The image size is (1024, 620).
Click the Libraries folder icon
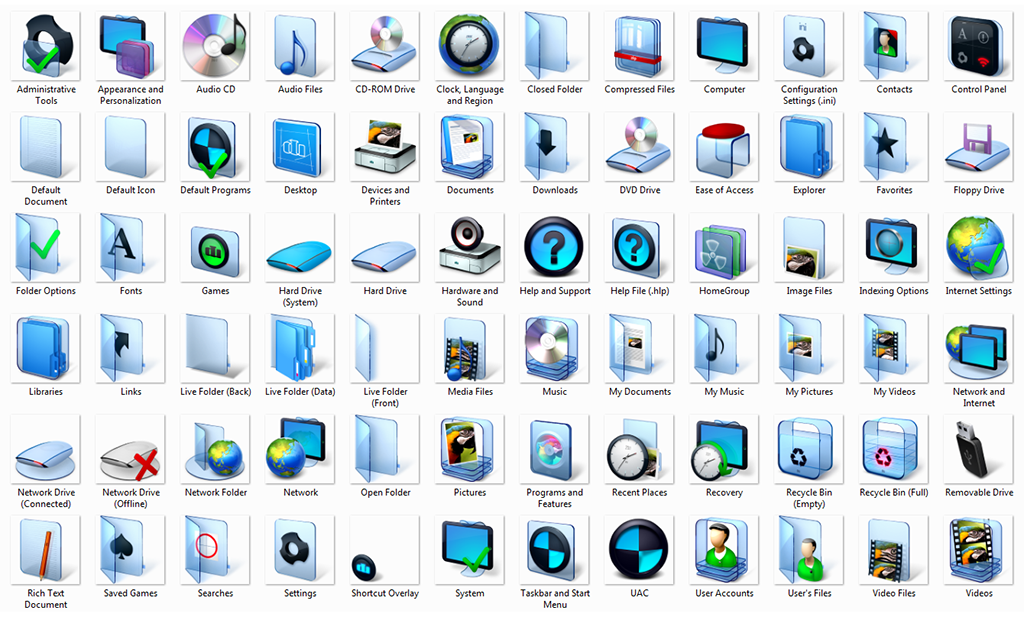click(x=46, y=350)
